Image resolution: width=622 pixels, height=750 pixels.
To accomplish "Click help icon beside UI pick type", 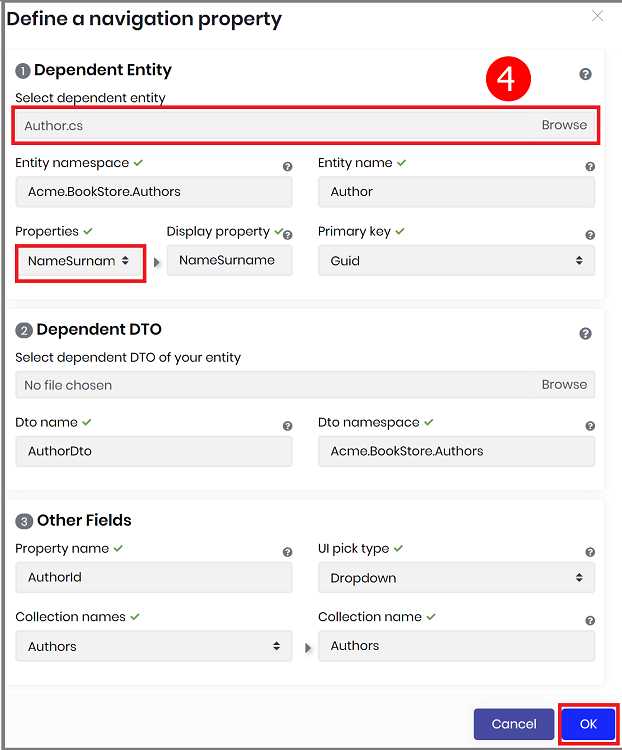I will pyautogui.click(x=590, y=552).
